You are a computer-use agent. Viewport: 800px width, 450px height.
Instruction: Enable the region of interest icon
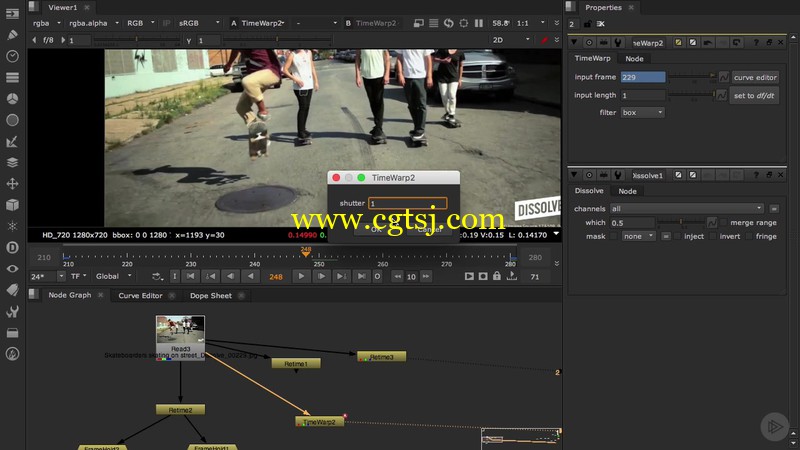pyautogui.click(x=463, y=23)
